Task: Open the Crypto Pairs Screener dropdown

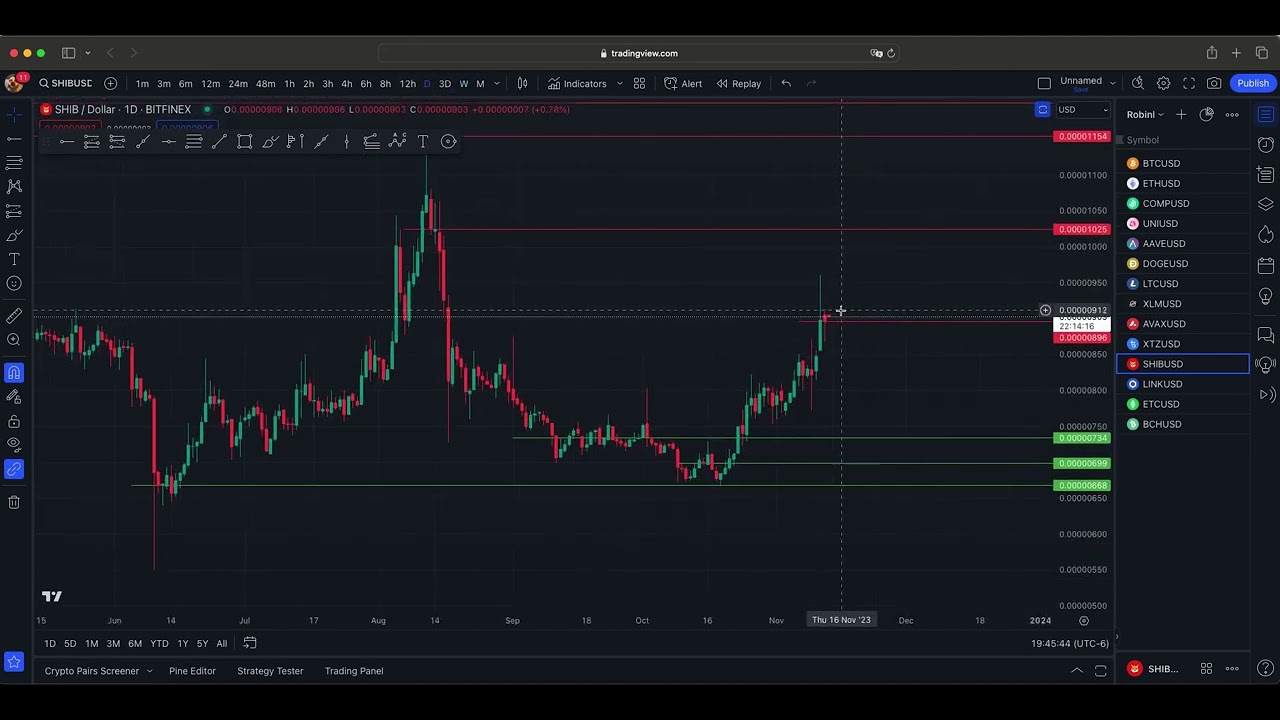Action: point(98,671)
